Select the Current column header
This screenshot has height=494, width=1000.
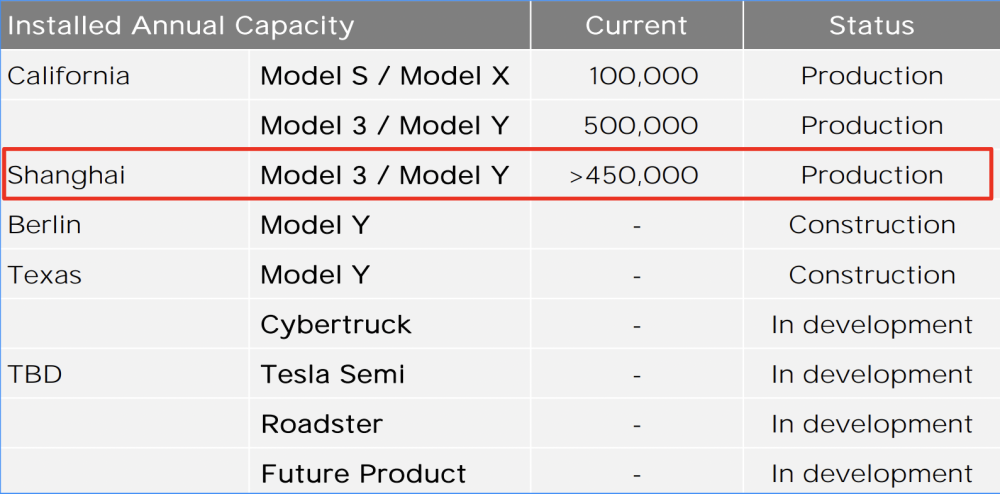pyautogui.click(x=636, y=26)
